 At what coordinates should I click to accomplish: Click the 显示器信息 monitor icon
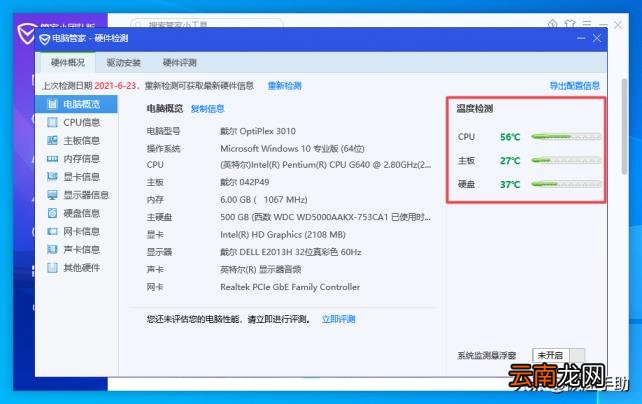click(x=52, y=195)
